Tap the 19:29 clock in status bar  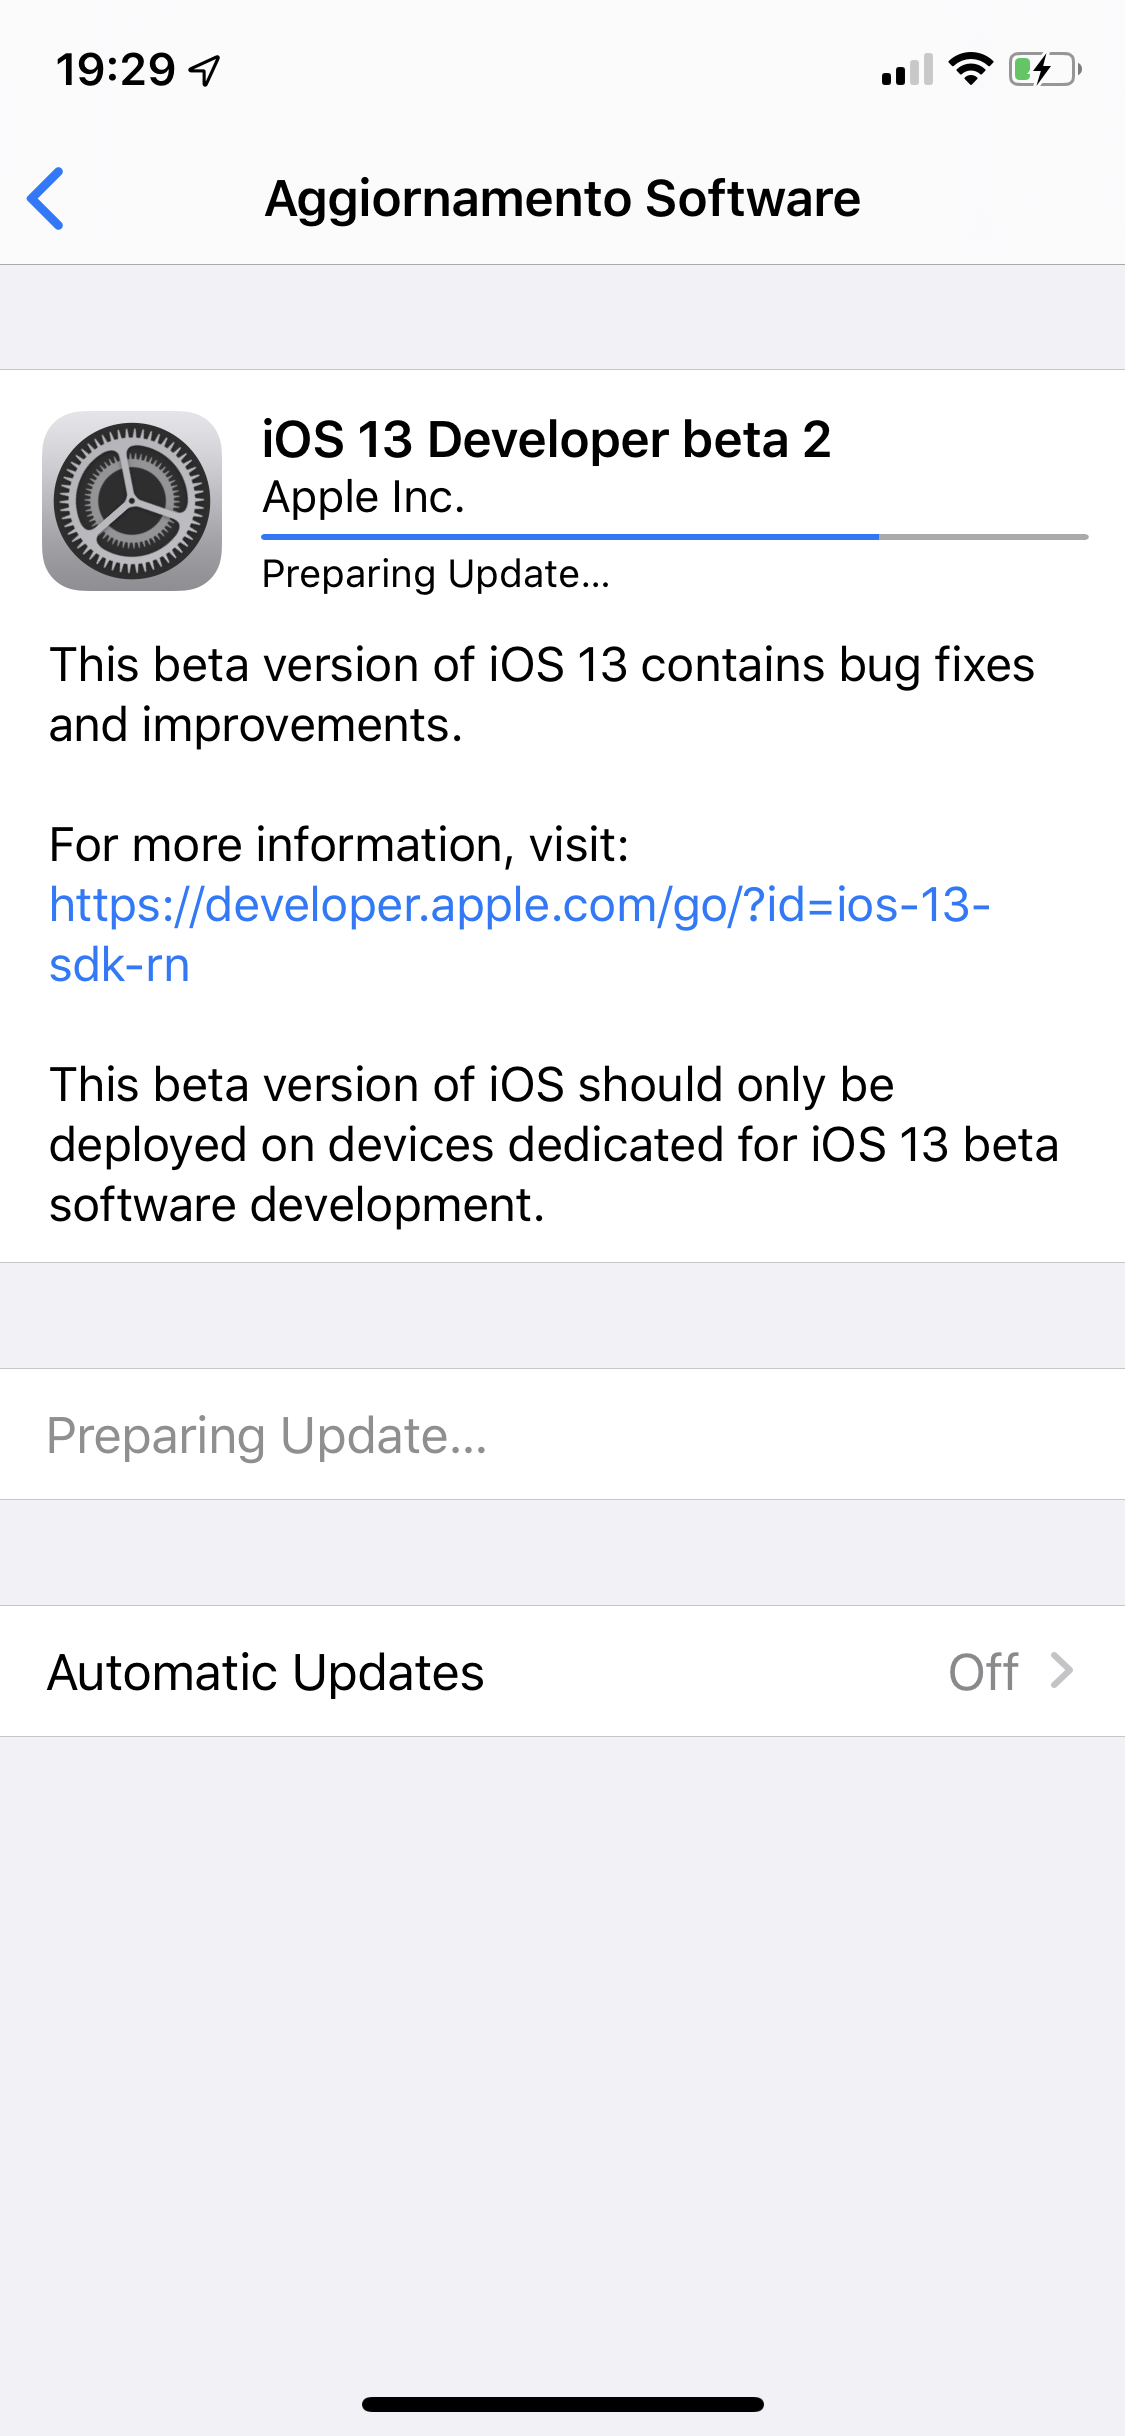116,70
